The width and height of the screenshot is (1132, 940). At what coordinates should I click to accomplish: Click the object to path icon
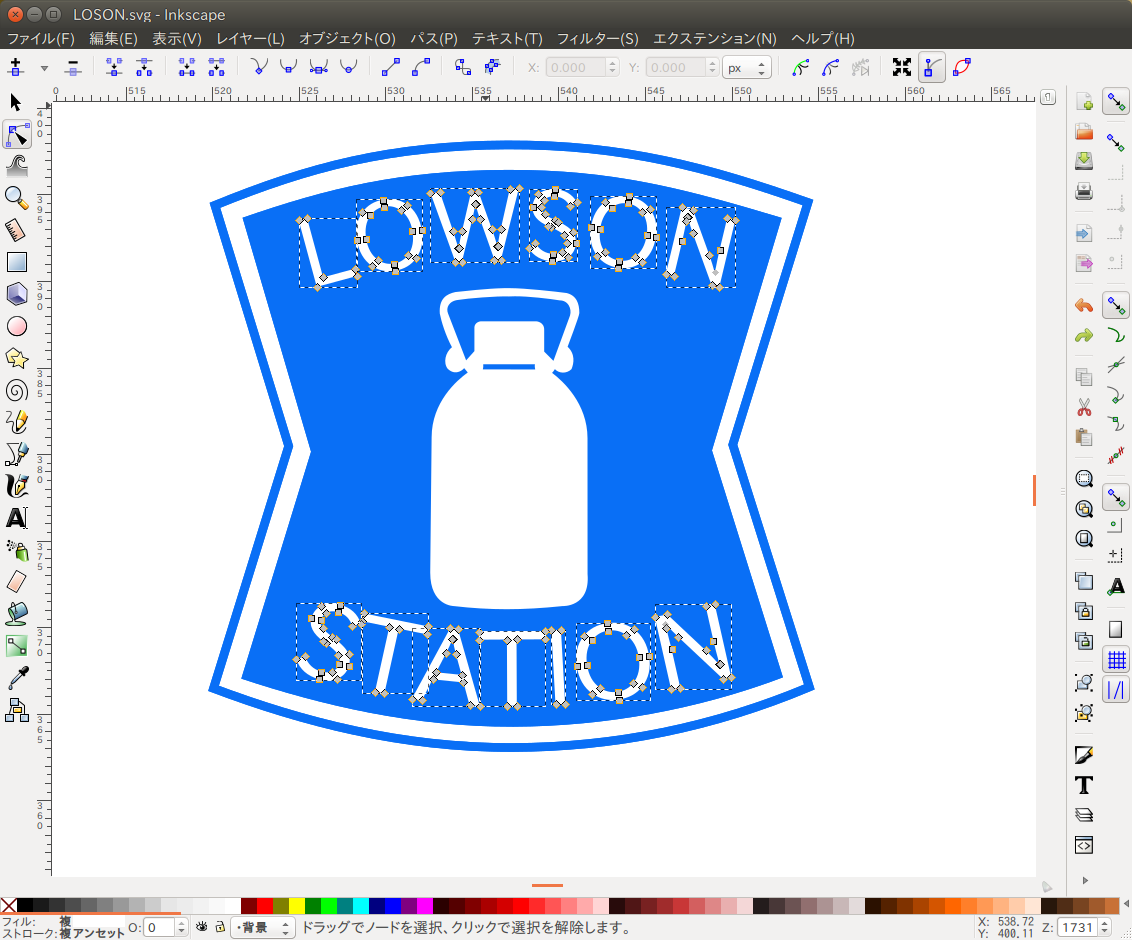pos(463,67)
